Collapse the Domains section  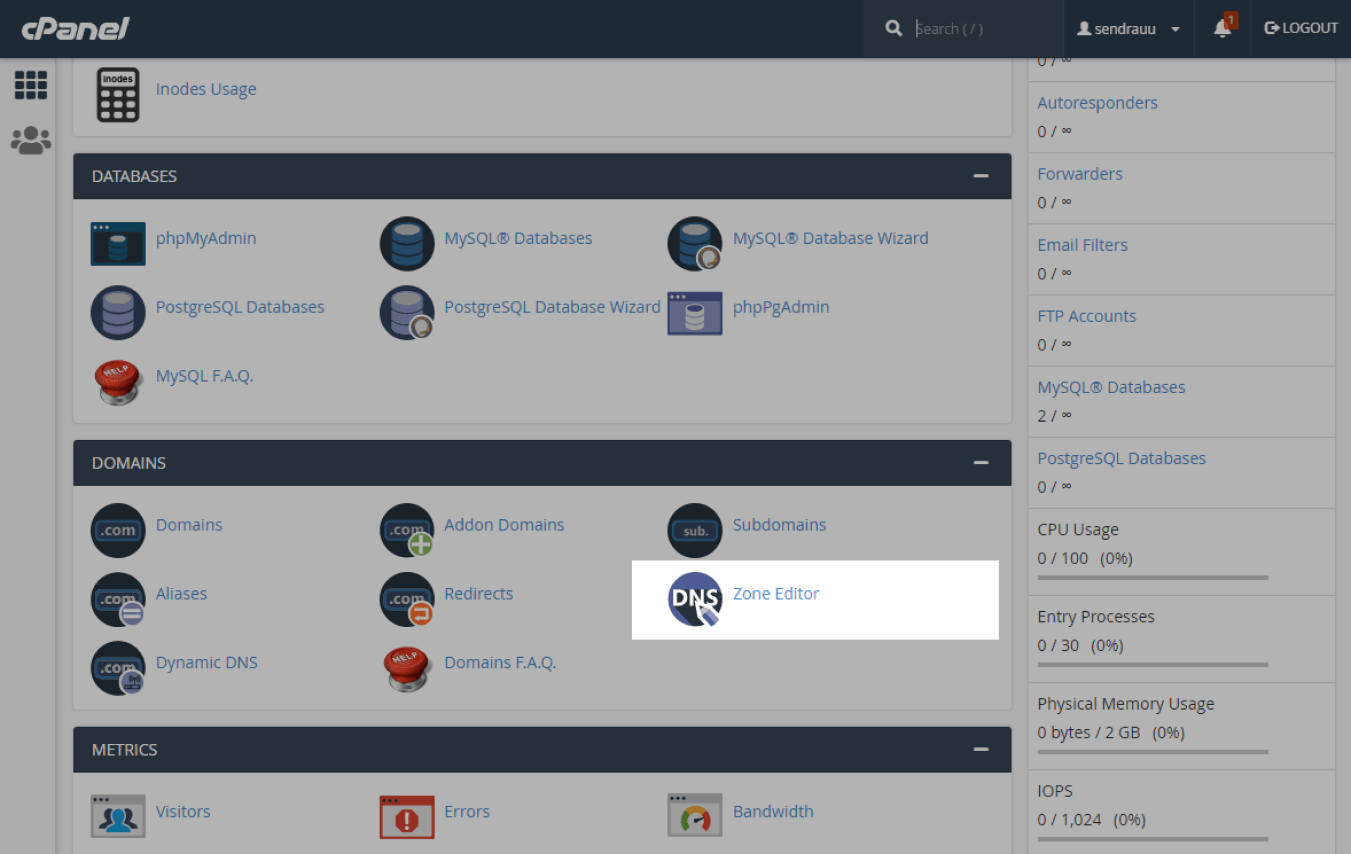[980, 463]
